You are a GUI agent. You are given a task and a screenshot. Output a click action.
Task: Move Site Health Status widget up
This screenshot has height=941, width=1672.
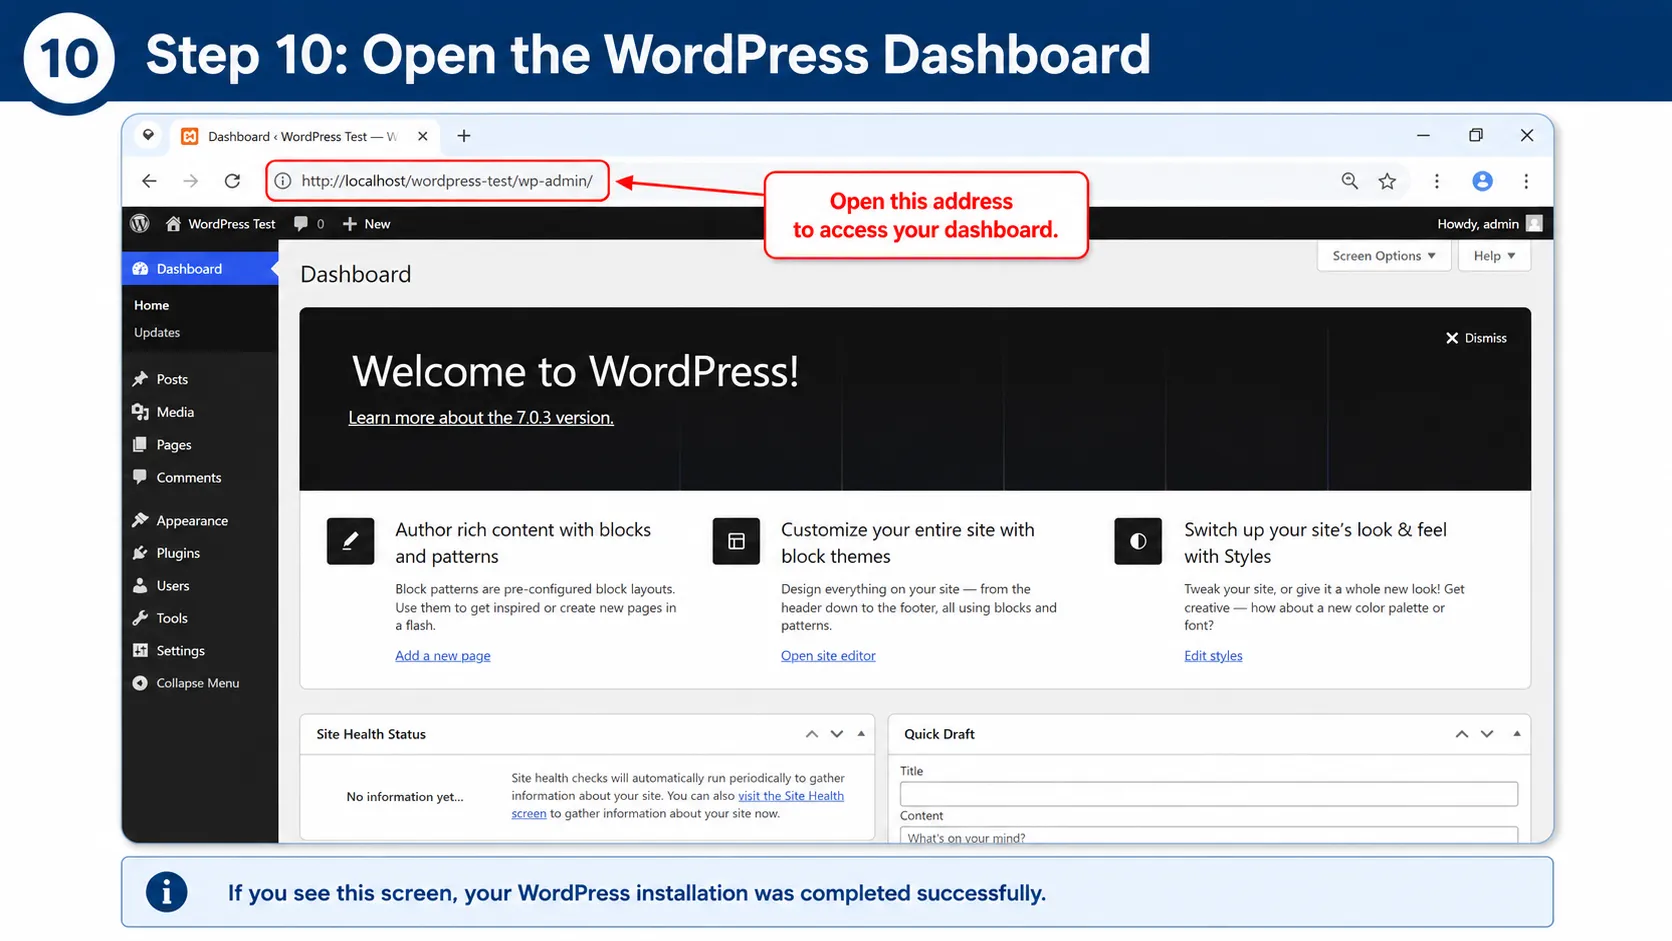point(812,734)
